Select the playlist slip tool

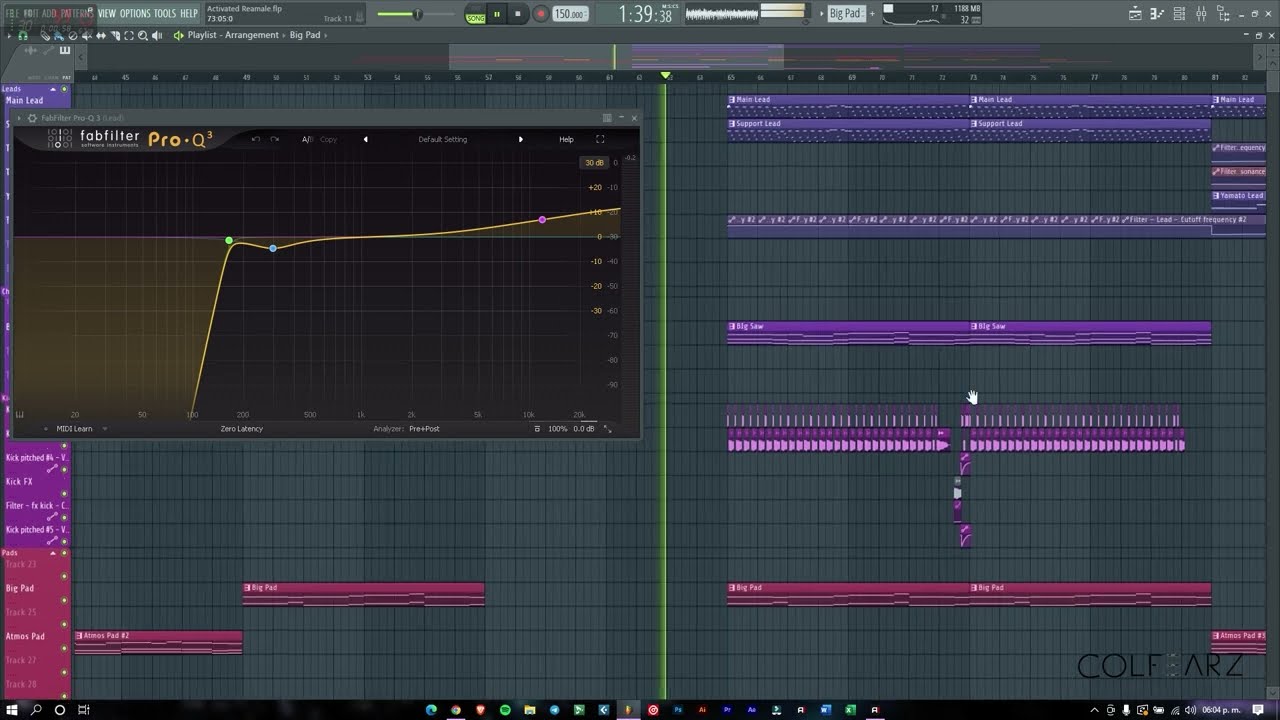click(101, 35)
